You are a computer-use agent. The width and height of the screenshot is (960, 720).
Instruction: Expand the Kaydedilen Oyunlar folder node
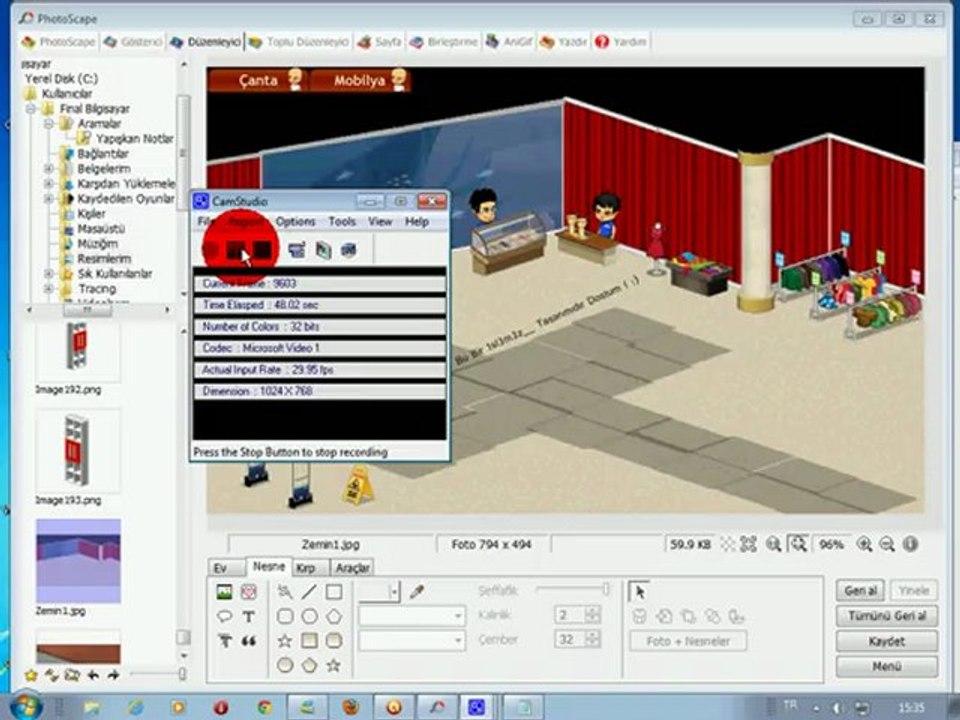pos(49,198)
